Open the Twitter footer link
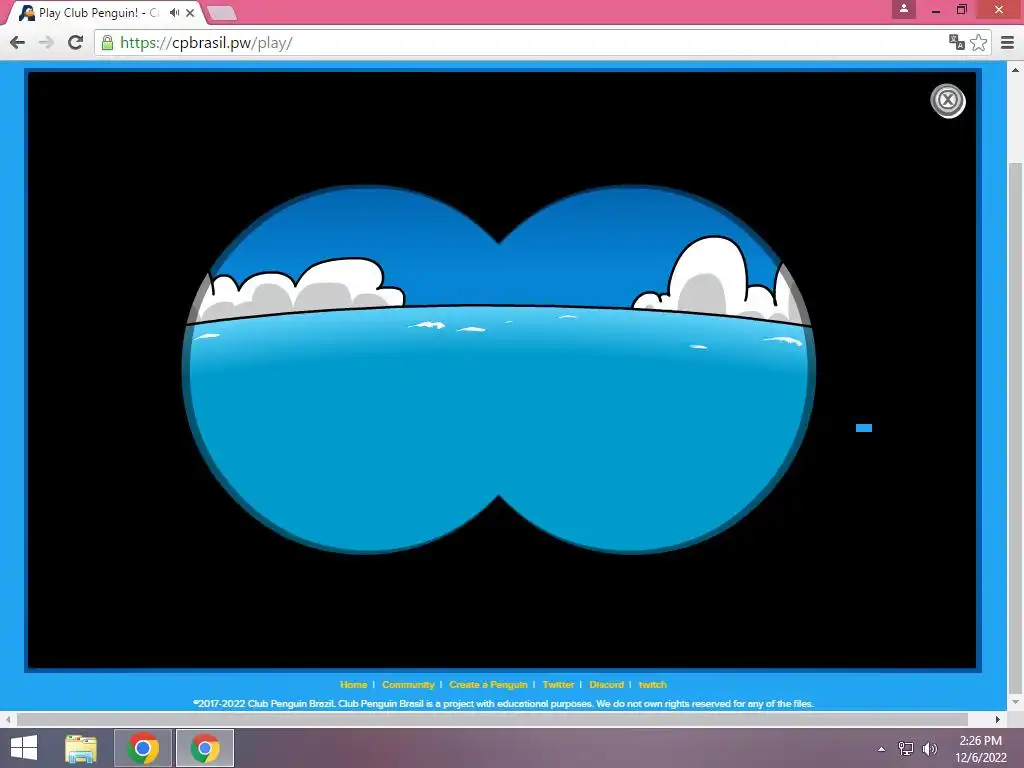This screenshot has height=768, width=1024. point(558,684)
